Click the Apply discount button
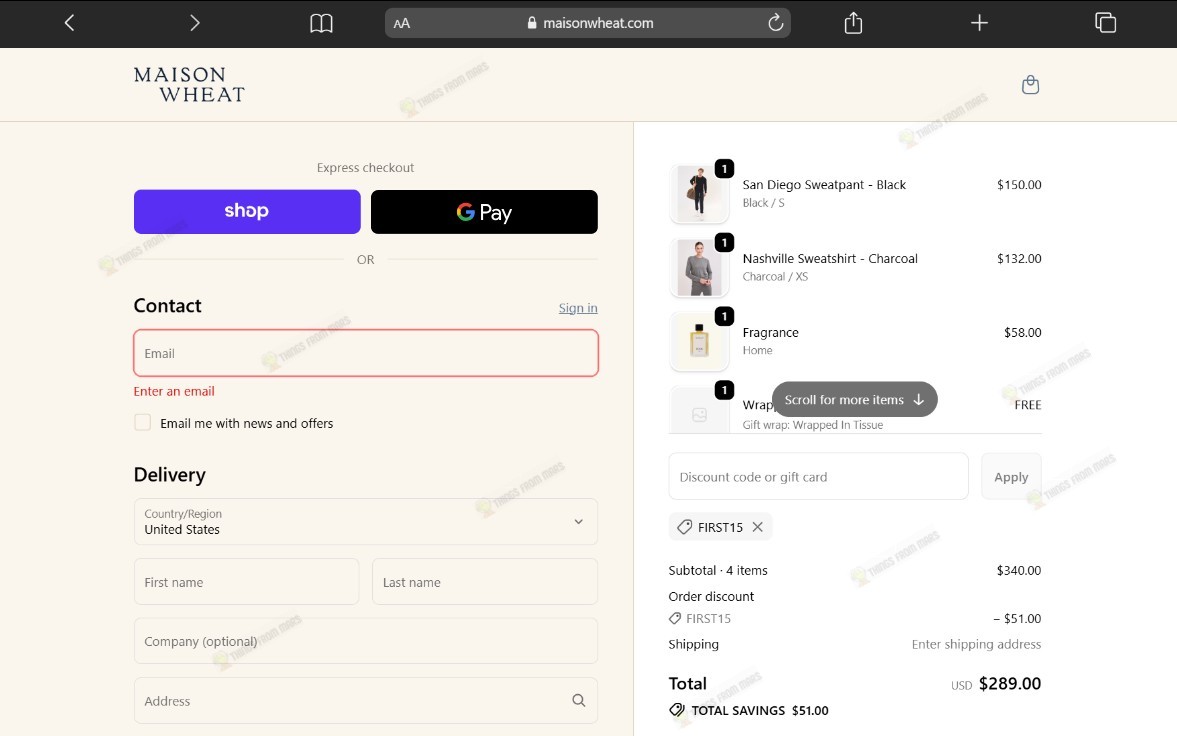 click(x=1011, y=476)
